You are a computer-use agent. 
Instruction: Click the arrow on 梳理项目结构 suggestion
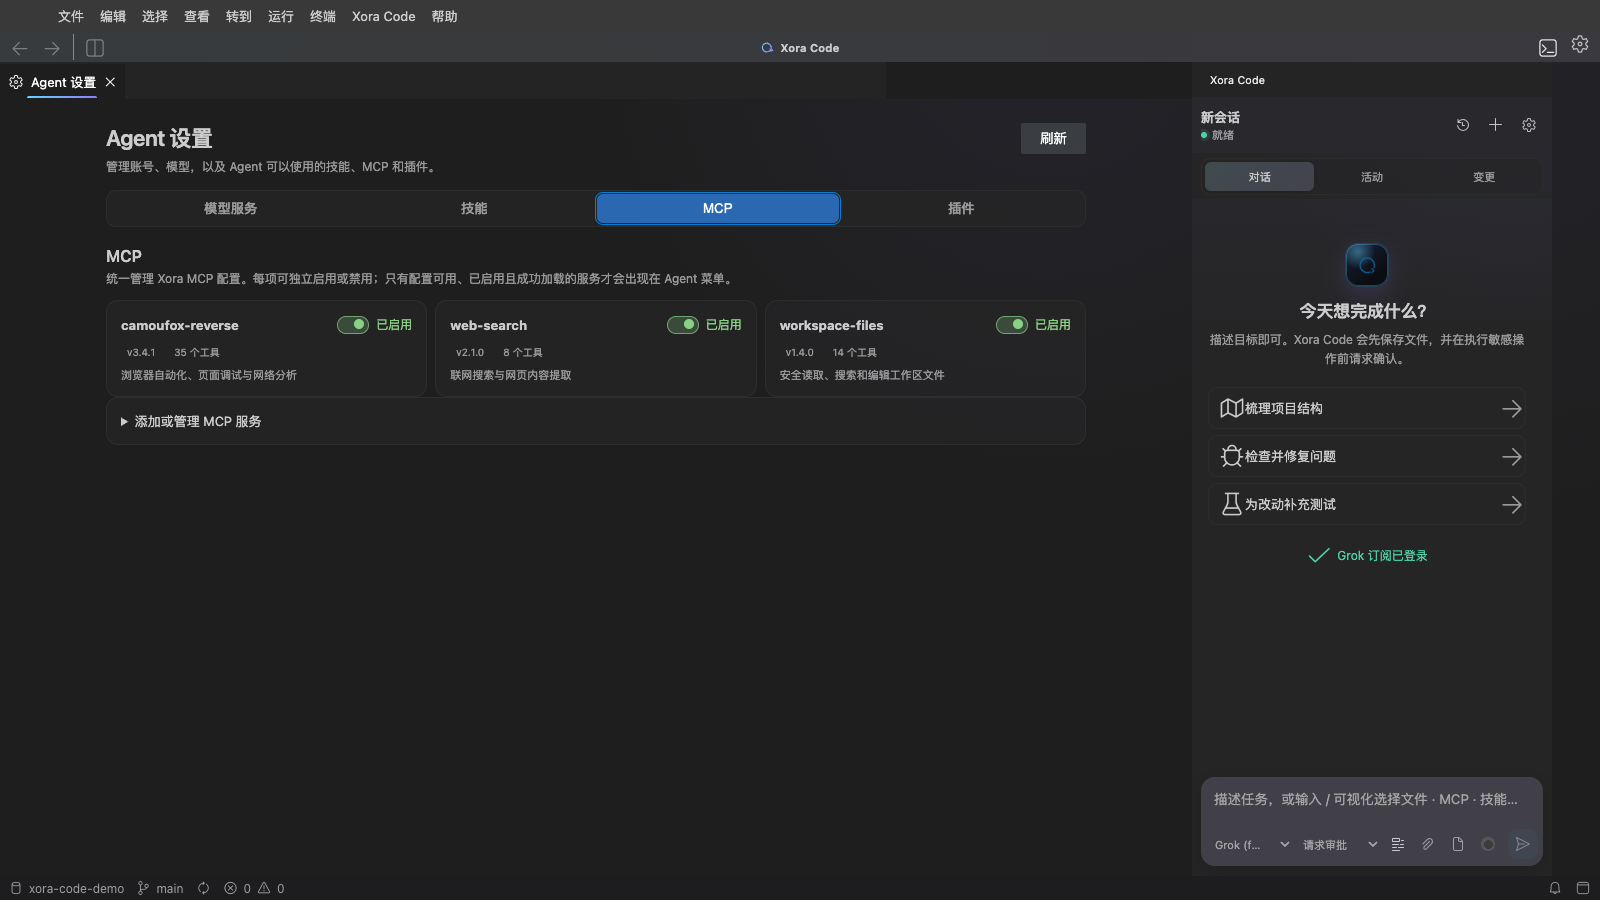1512,409
